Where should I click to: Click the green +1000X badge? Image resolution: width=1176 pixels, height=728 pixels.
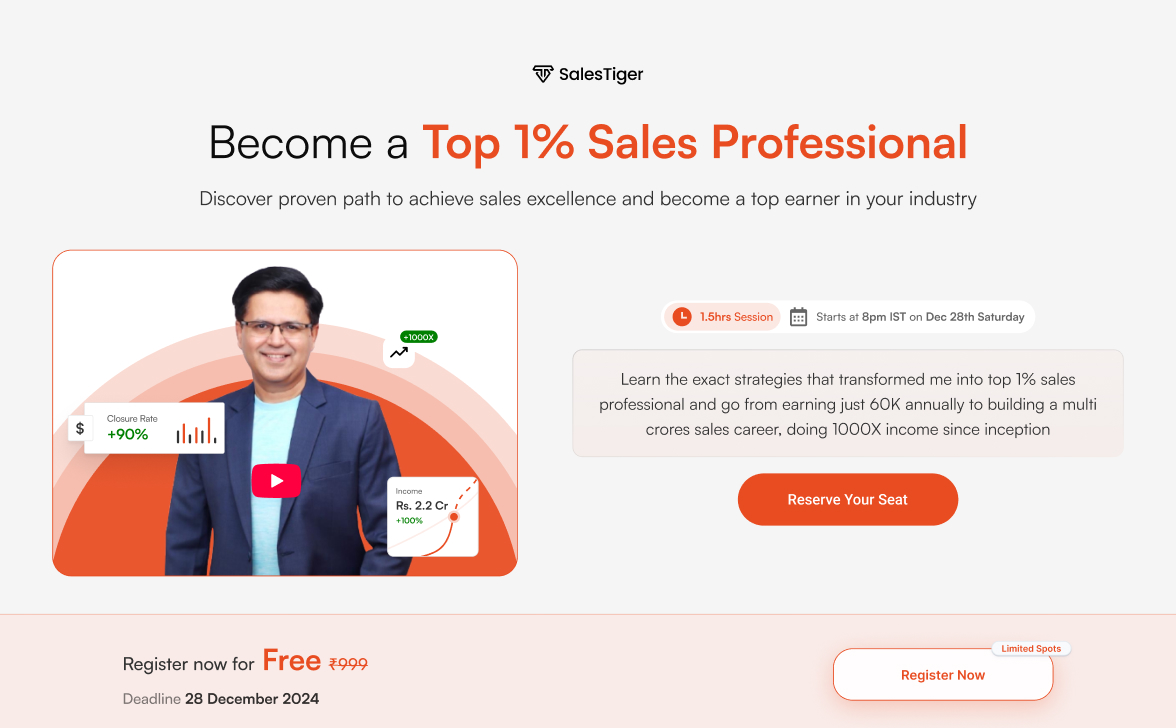(418, 337)
